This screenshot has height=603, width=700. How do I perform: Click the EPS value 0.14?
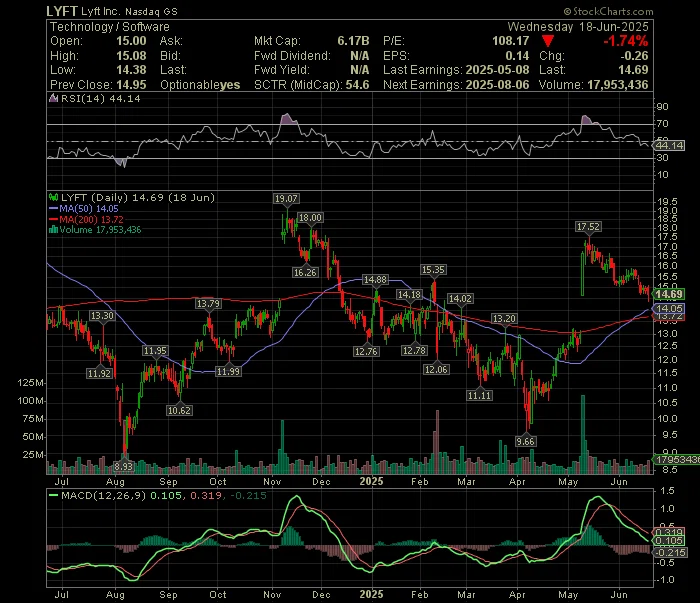click(517, 56)
